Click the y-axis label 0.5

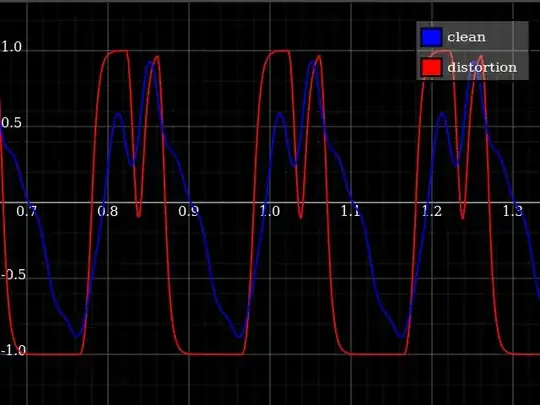[x=11, y=123]
